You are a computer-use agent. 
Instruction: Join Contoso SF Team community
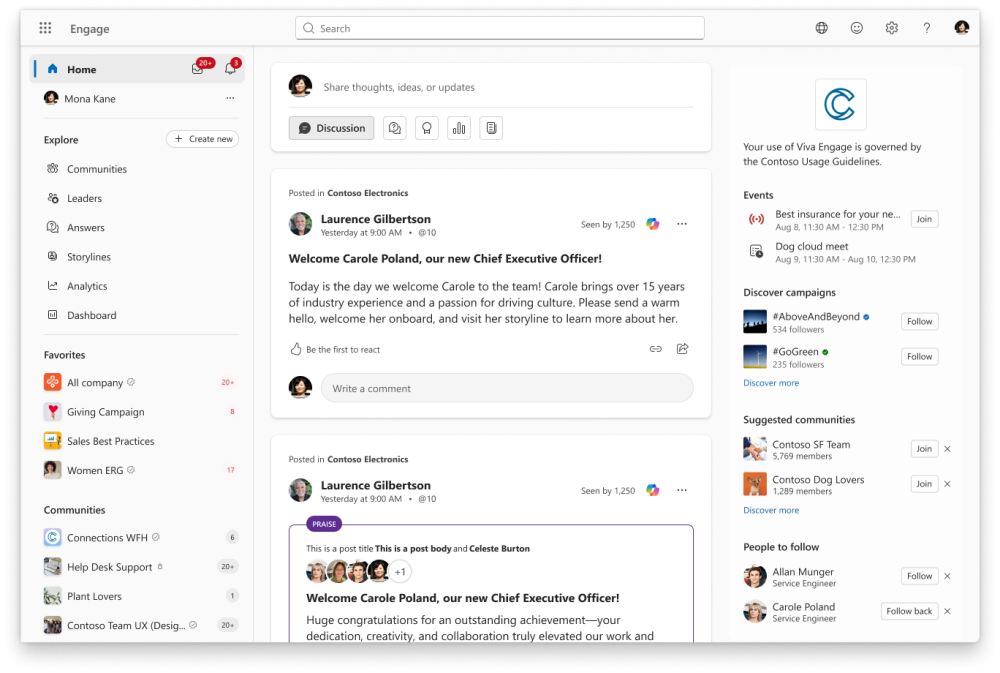924,448
